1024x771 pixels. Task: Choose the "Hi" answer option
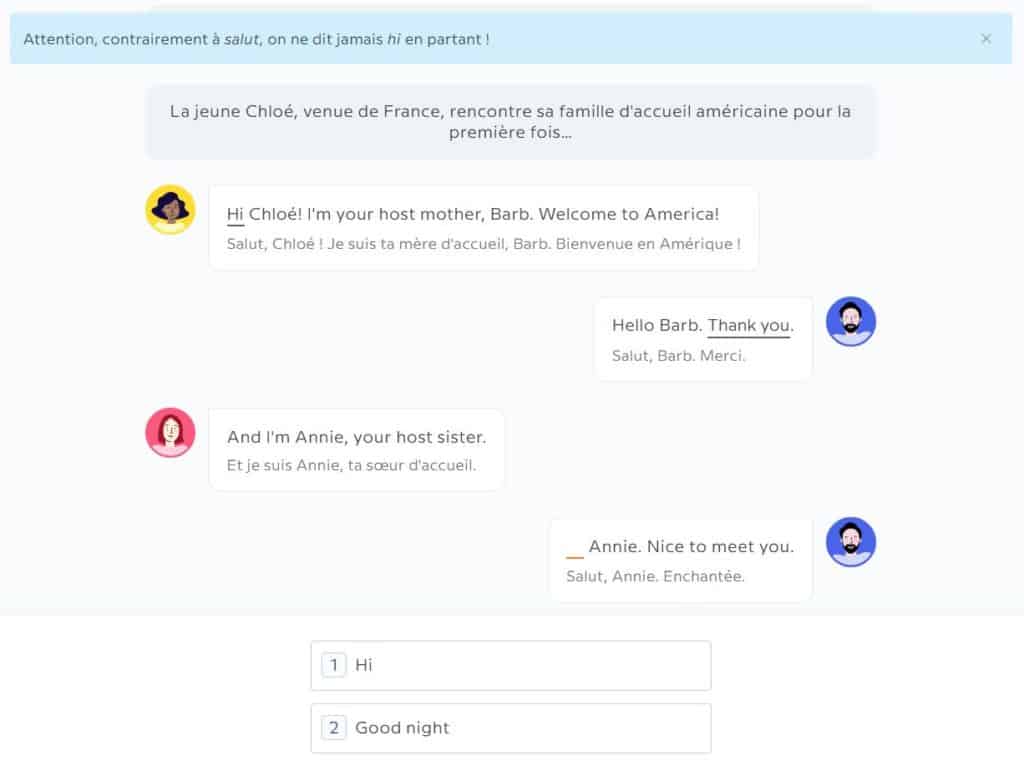pos(510,665)
